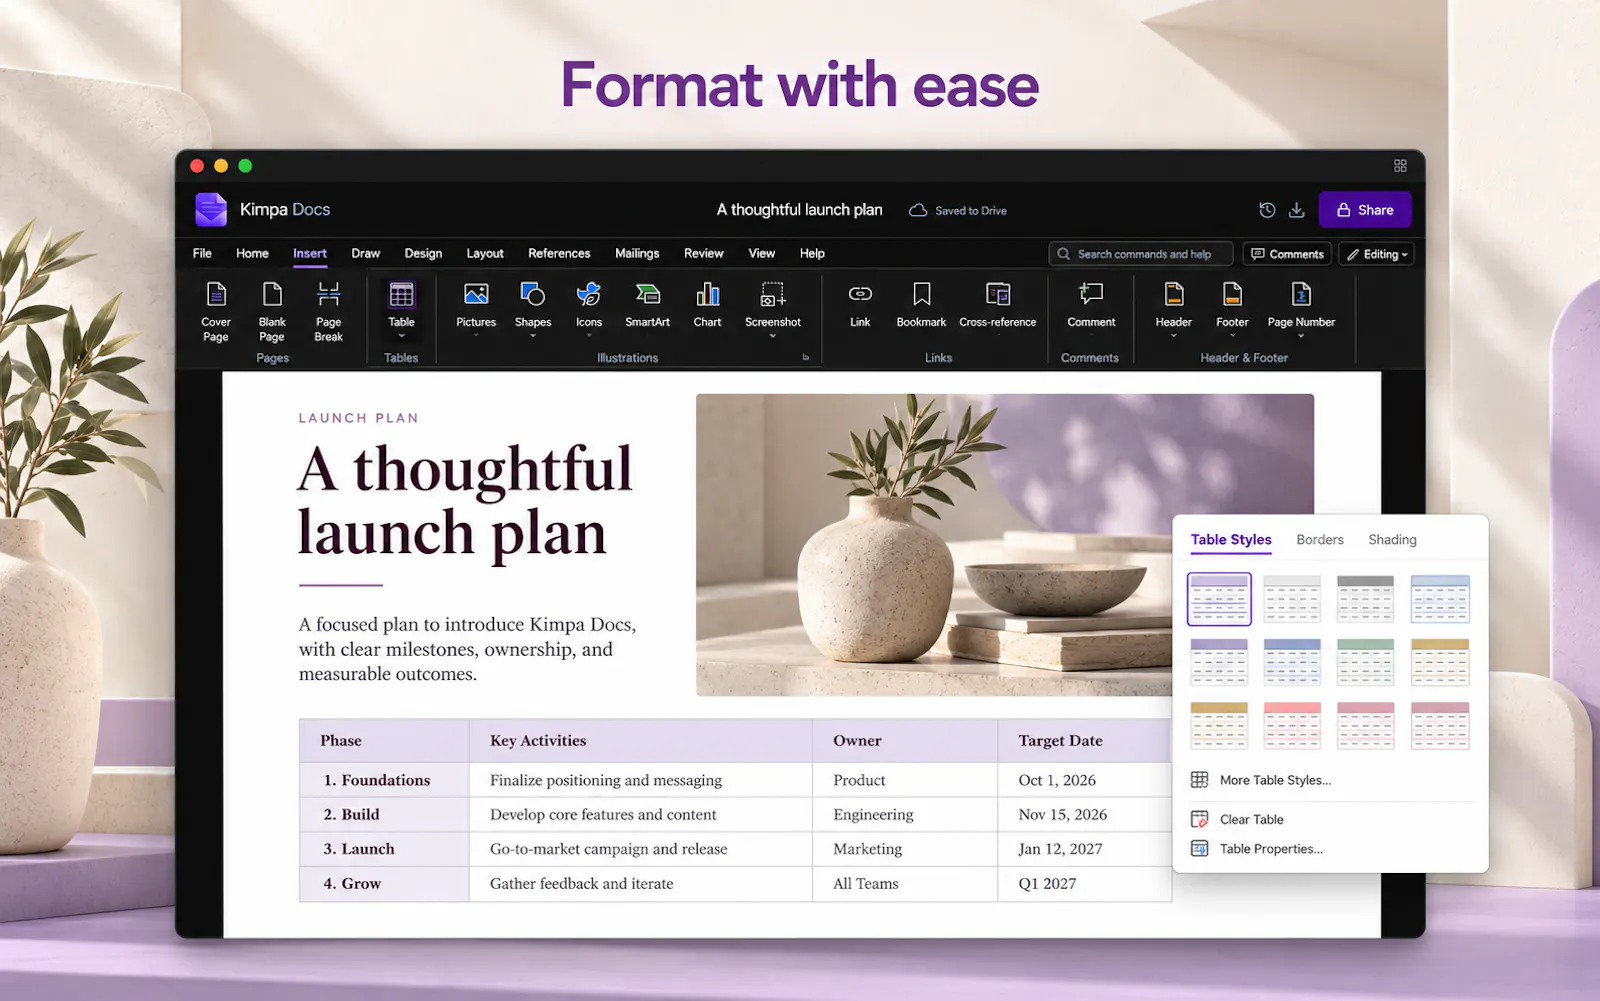Insert a Cover Page

coord(216,311)
